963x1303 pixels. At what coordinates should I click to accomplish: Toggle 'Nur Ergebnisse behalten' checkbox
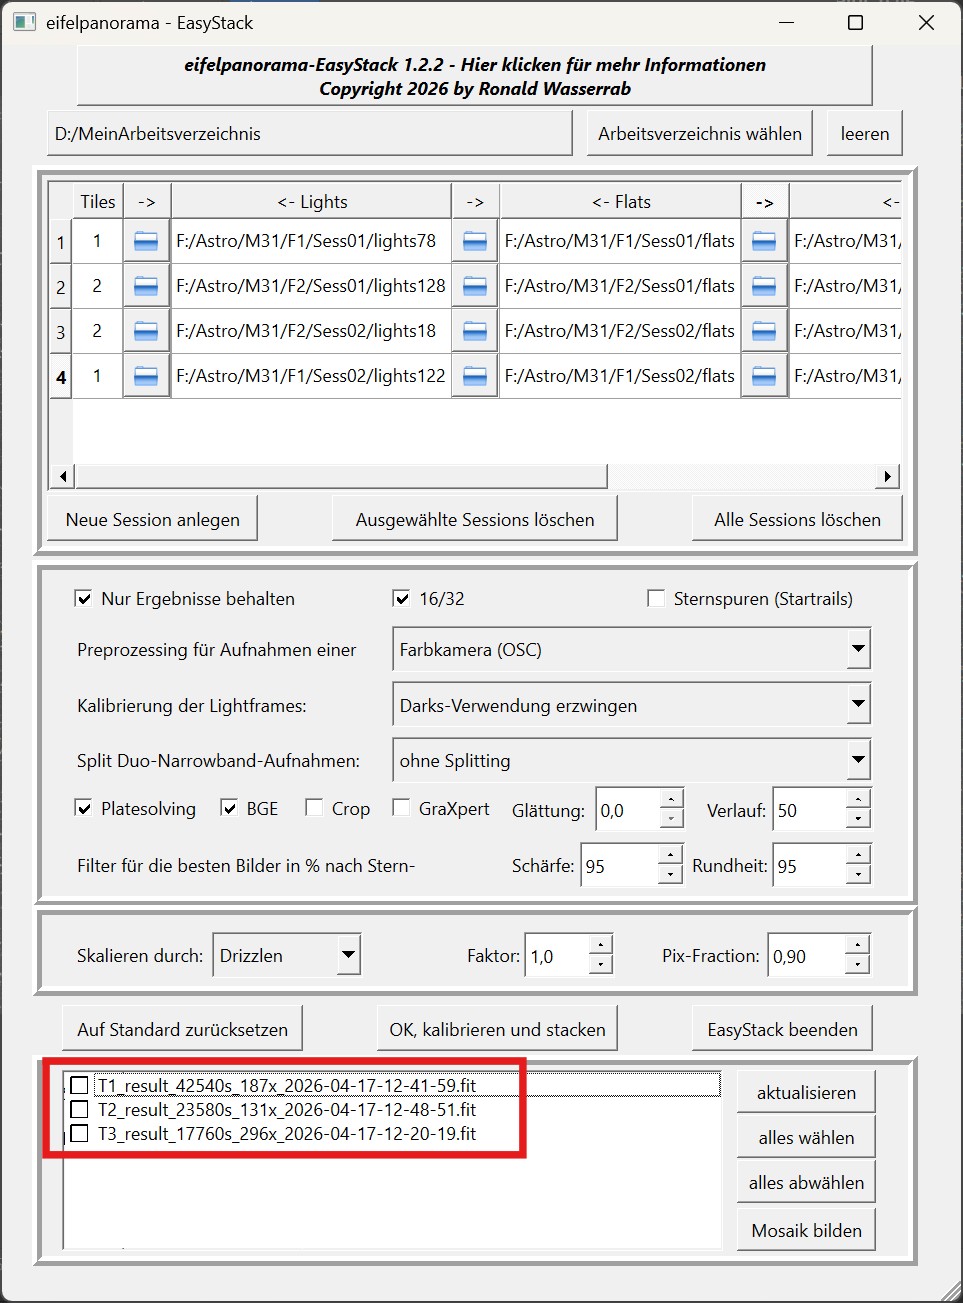click(84, 599)
